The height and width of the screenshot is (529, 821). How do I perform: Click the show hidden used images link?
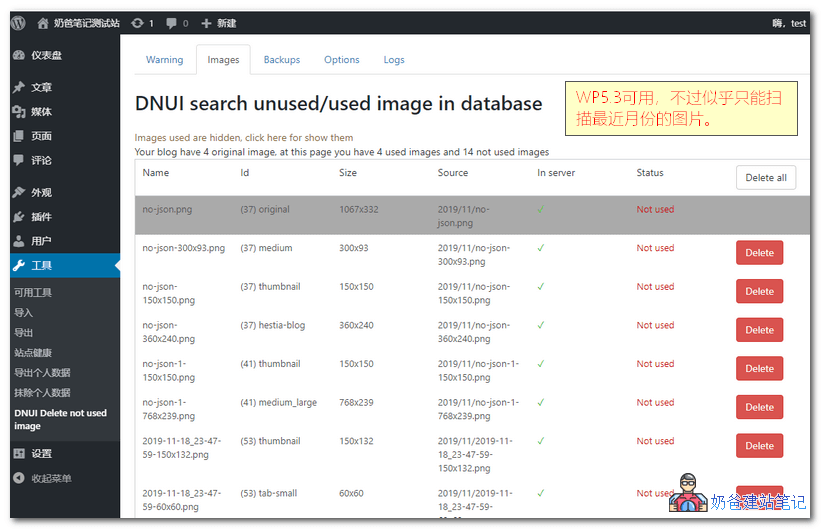pyautogui.click(x=244, y=138)
